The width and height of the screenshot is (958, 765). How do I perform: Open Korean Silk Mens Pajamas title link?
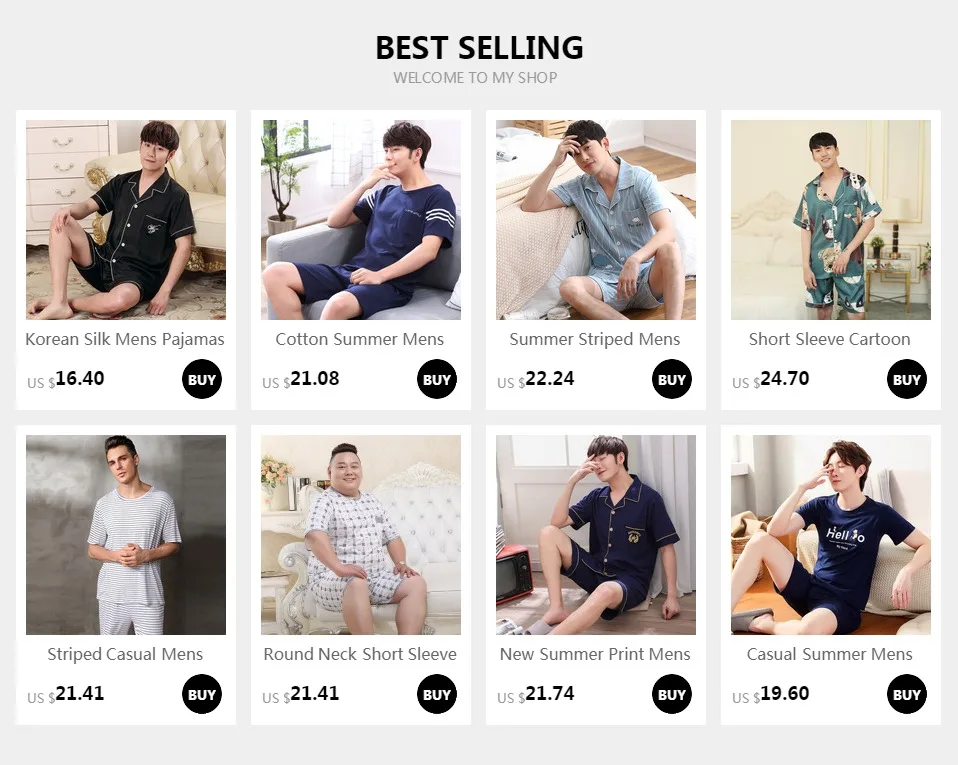tap(125, 340)
